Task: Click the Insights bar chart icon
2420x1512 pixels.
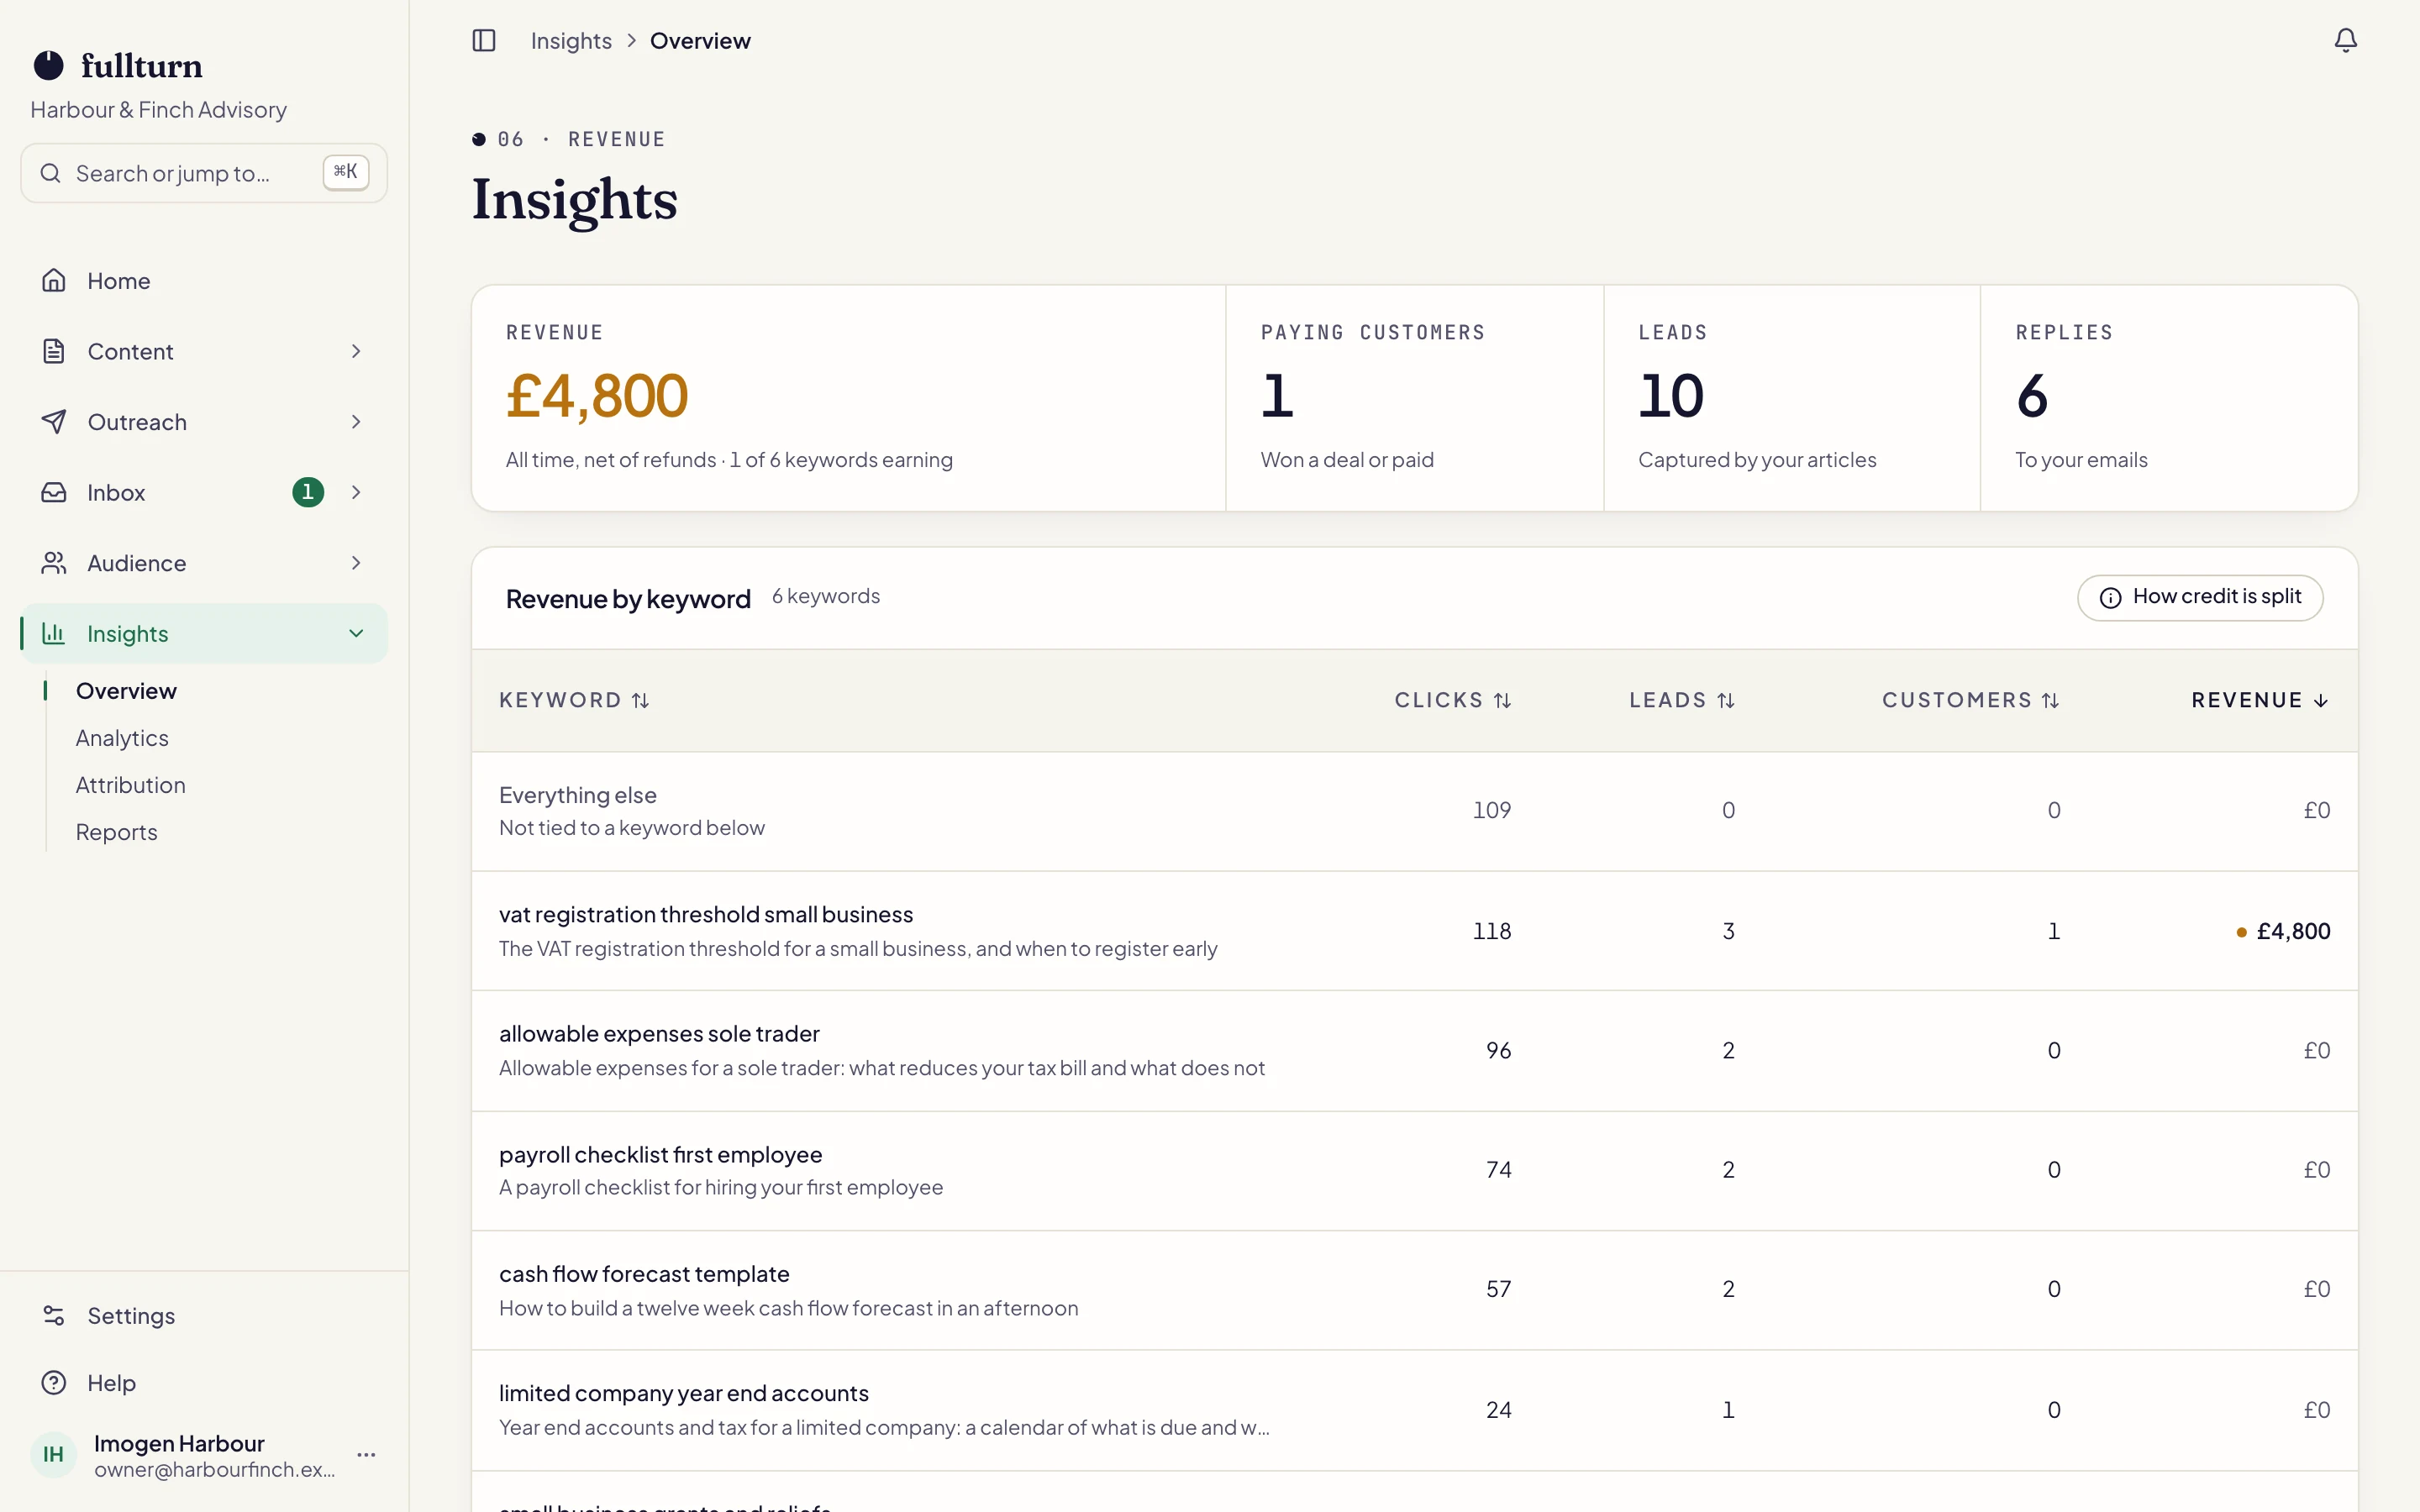Action: (54, 633)
